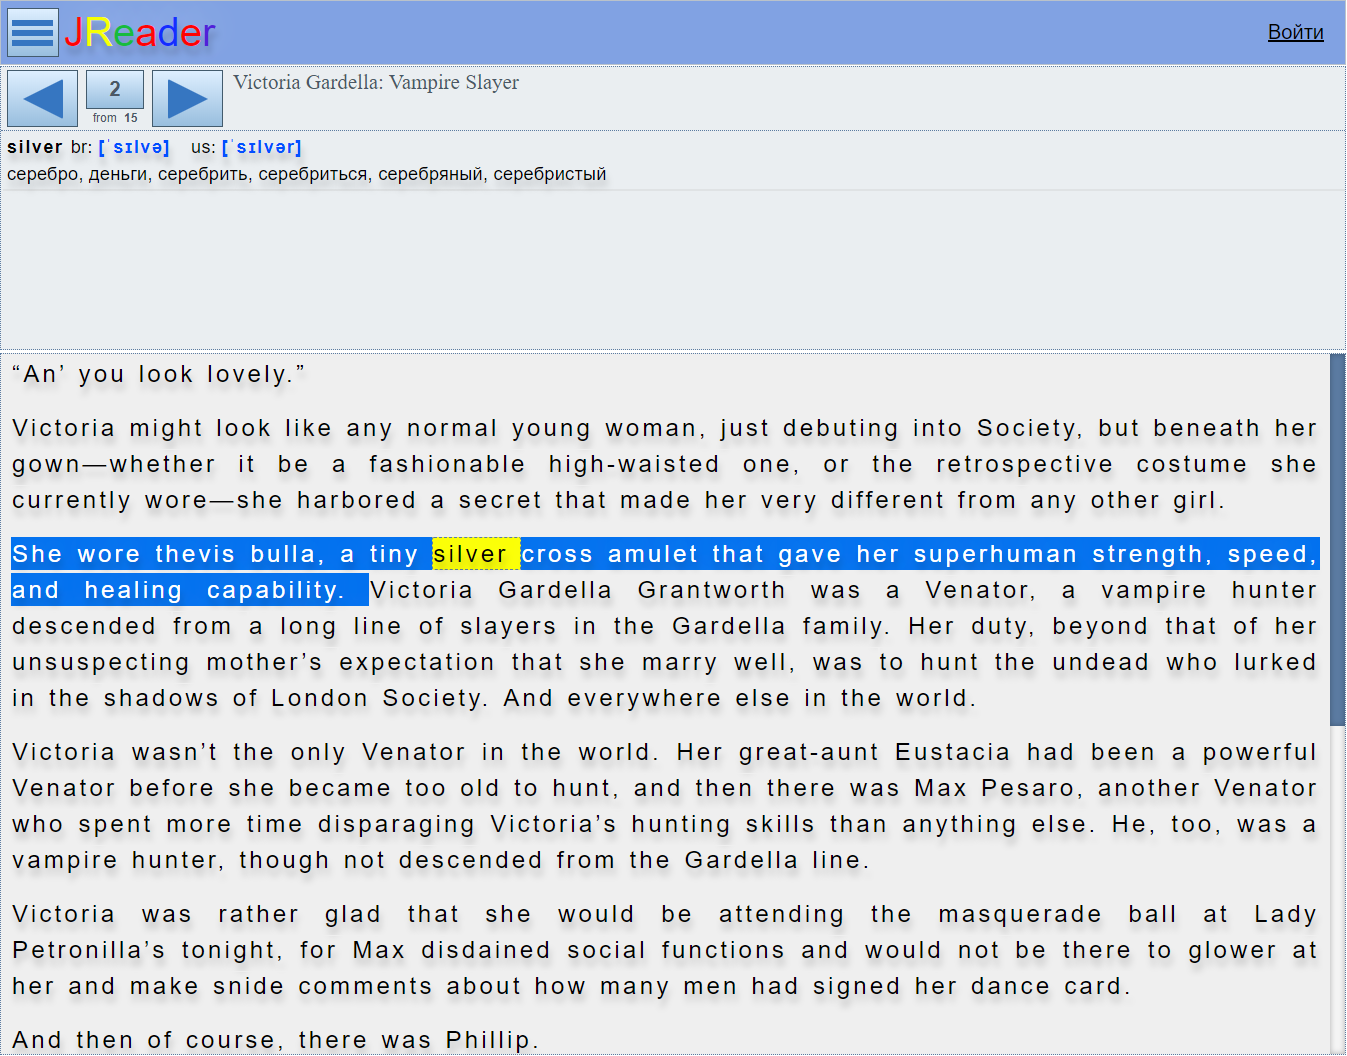1347x1056 pixels.
Task: Click the word "expectation"
Action: pos(418,662)
